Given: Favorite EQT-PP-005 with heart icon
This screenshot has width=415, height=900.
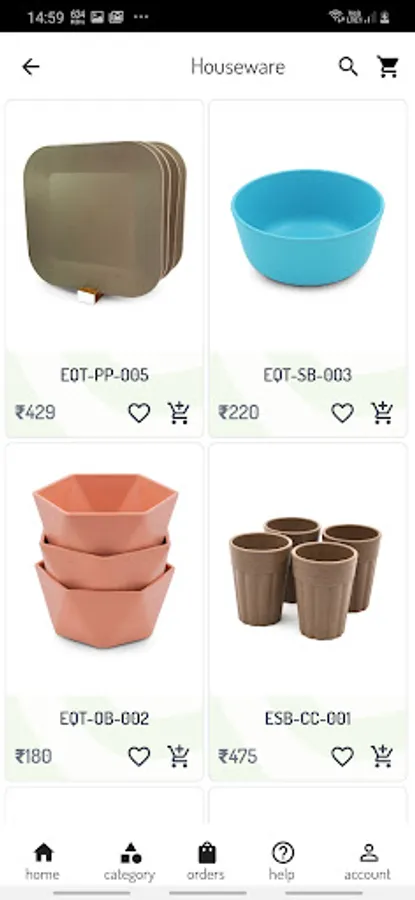Looking at the screenshot, I should click(139, 413).
